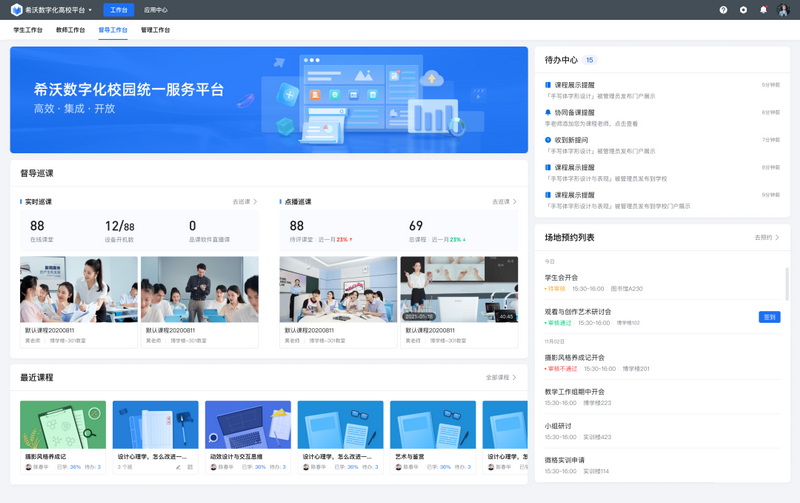The width and height of the screenshot is (800, 503).
Task: Open the notifications bell in the header
Action: (763, 10)
